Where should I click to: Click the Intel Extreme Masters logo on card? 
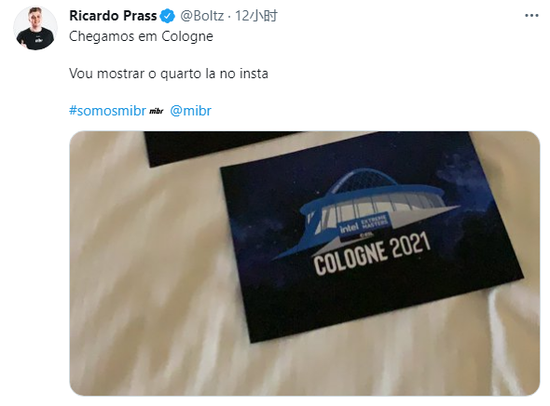pos(364,225)
